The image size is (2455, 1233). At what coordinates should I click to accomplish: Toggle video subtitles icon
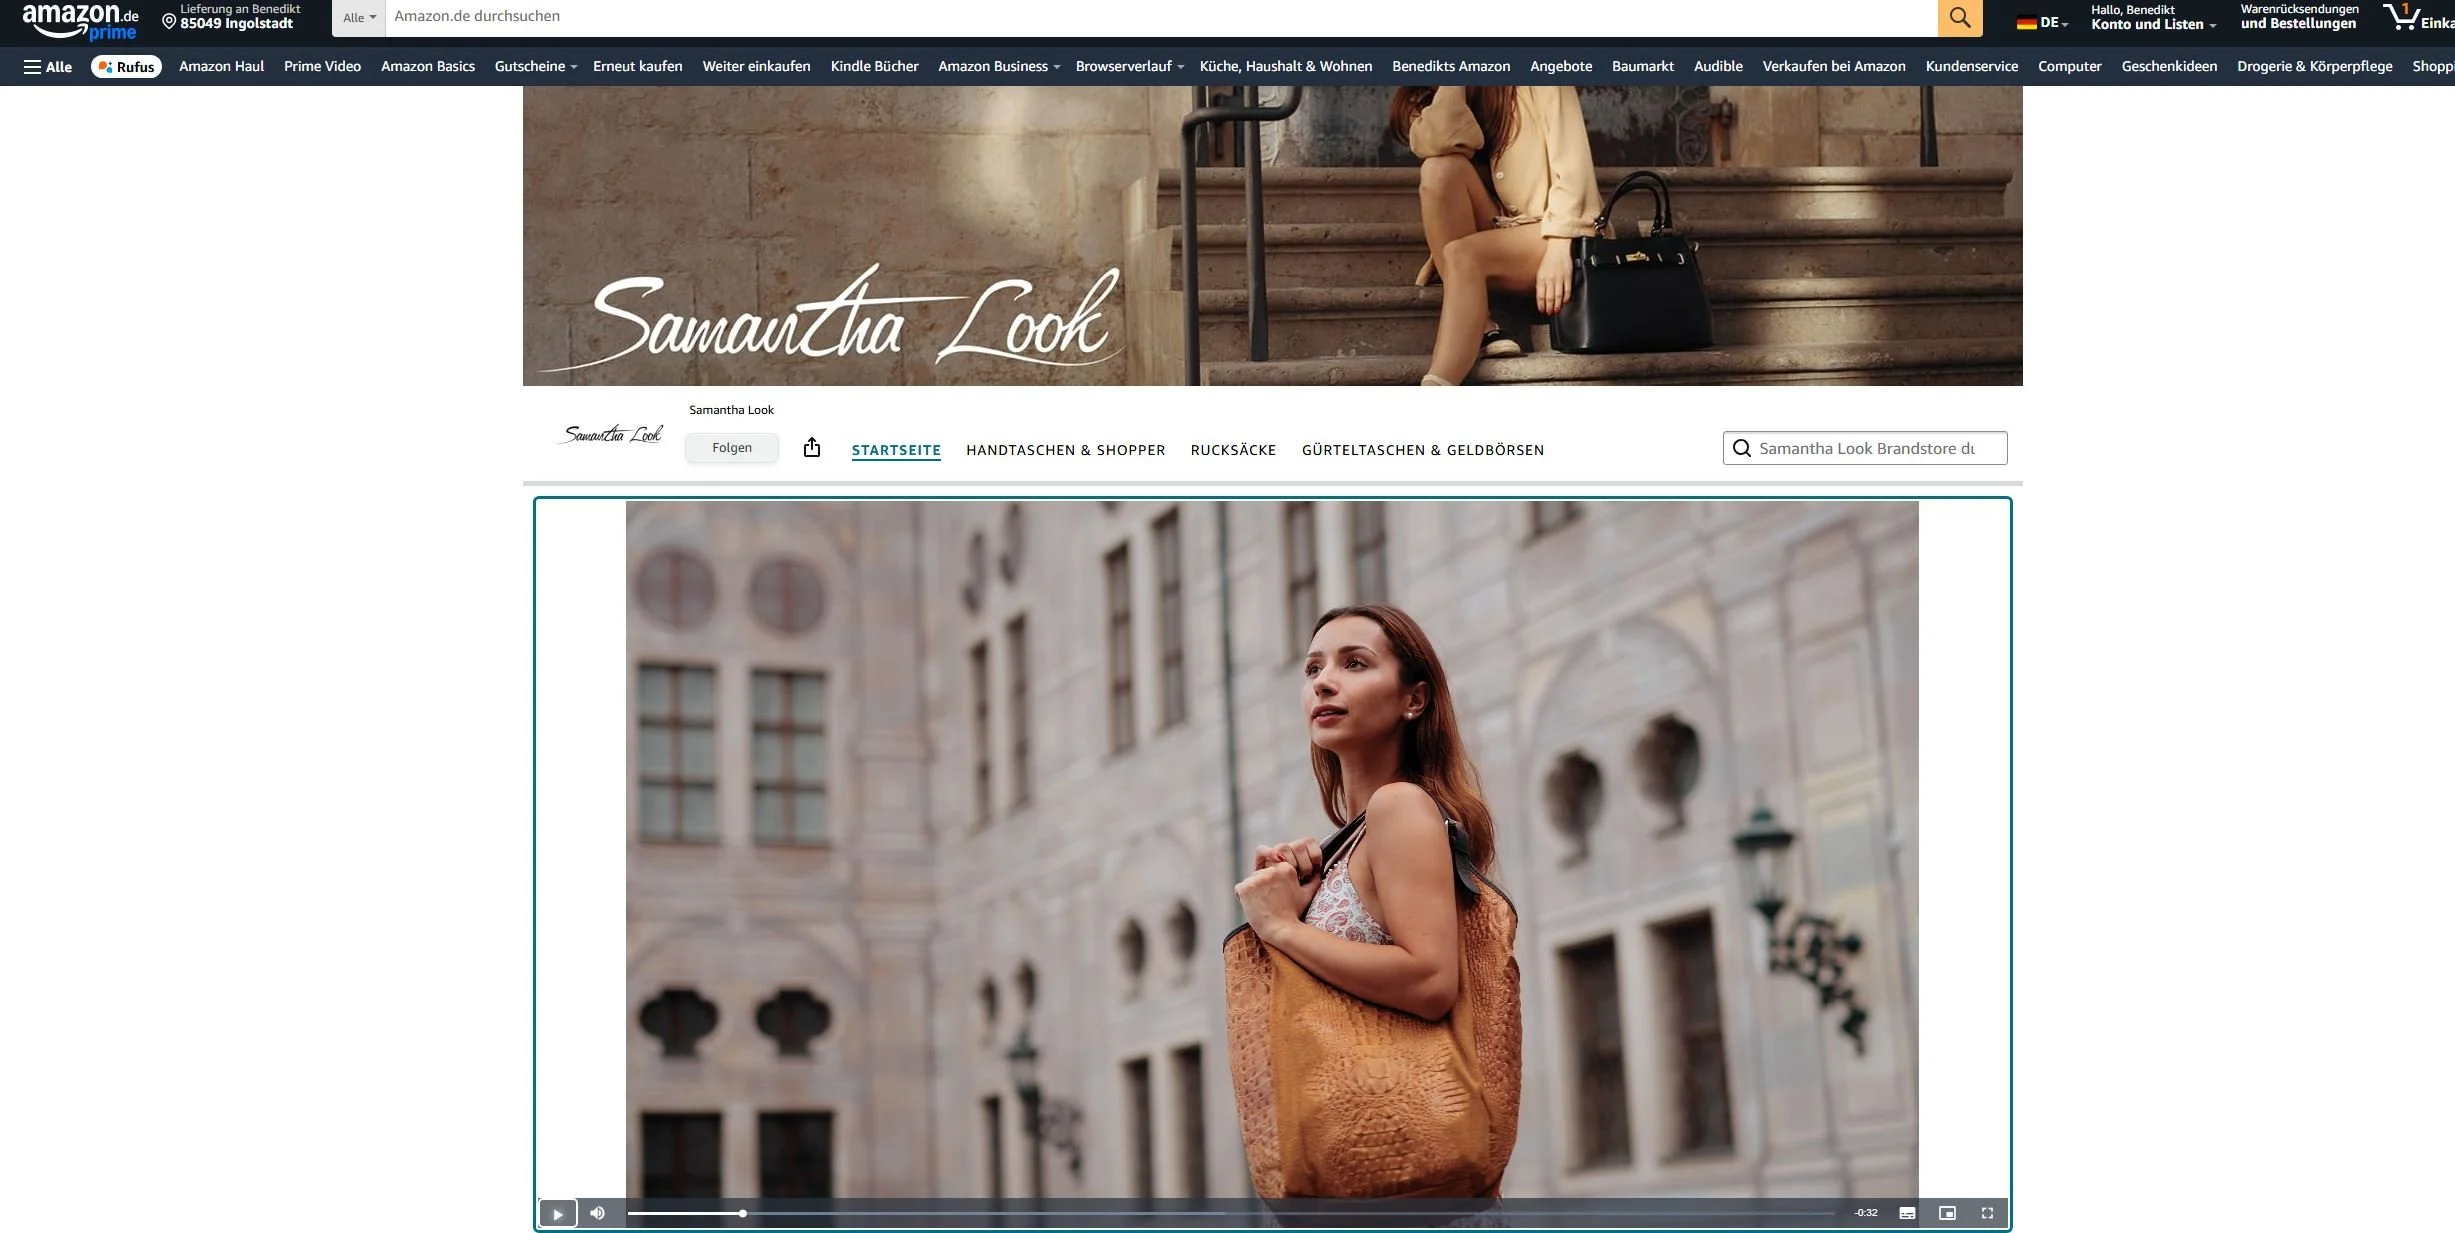point(1907,1213)
